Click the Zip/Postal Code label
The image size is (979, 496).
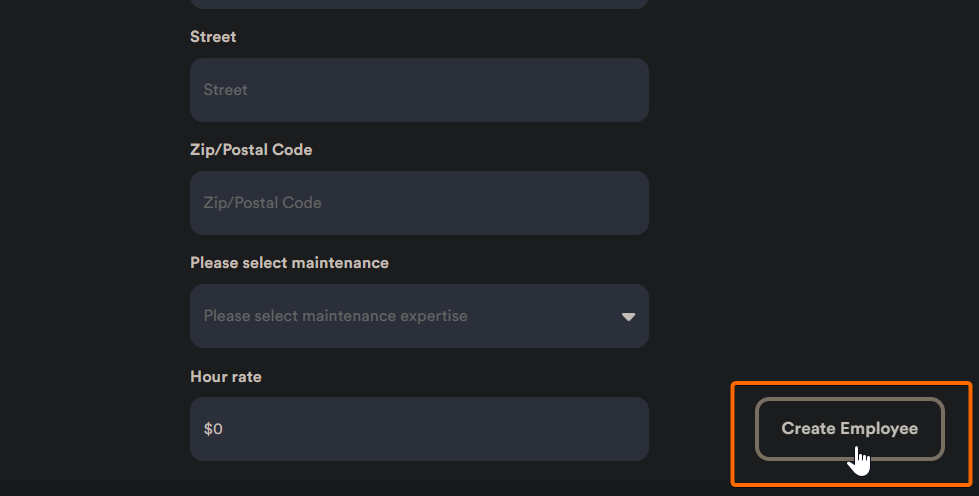pyautogui.click(x=251, y=150)
